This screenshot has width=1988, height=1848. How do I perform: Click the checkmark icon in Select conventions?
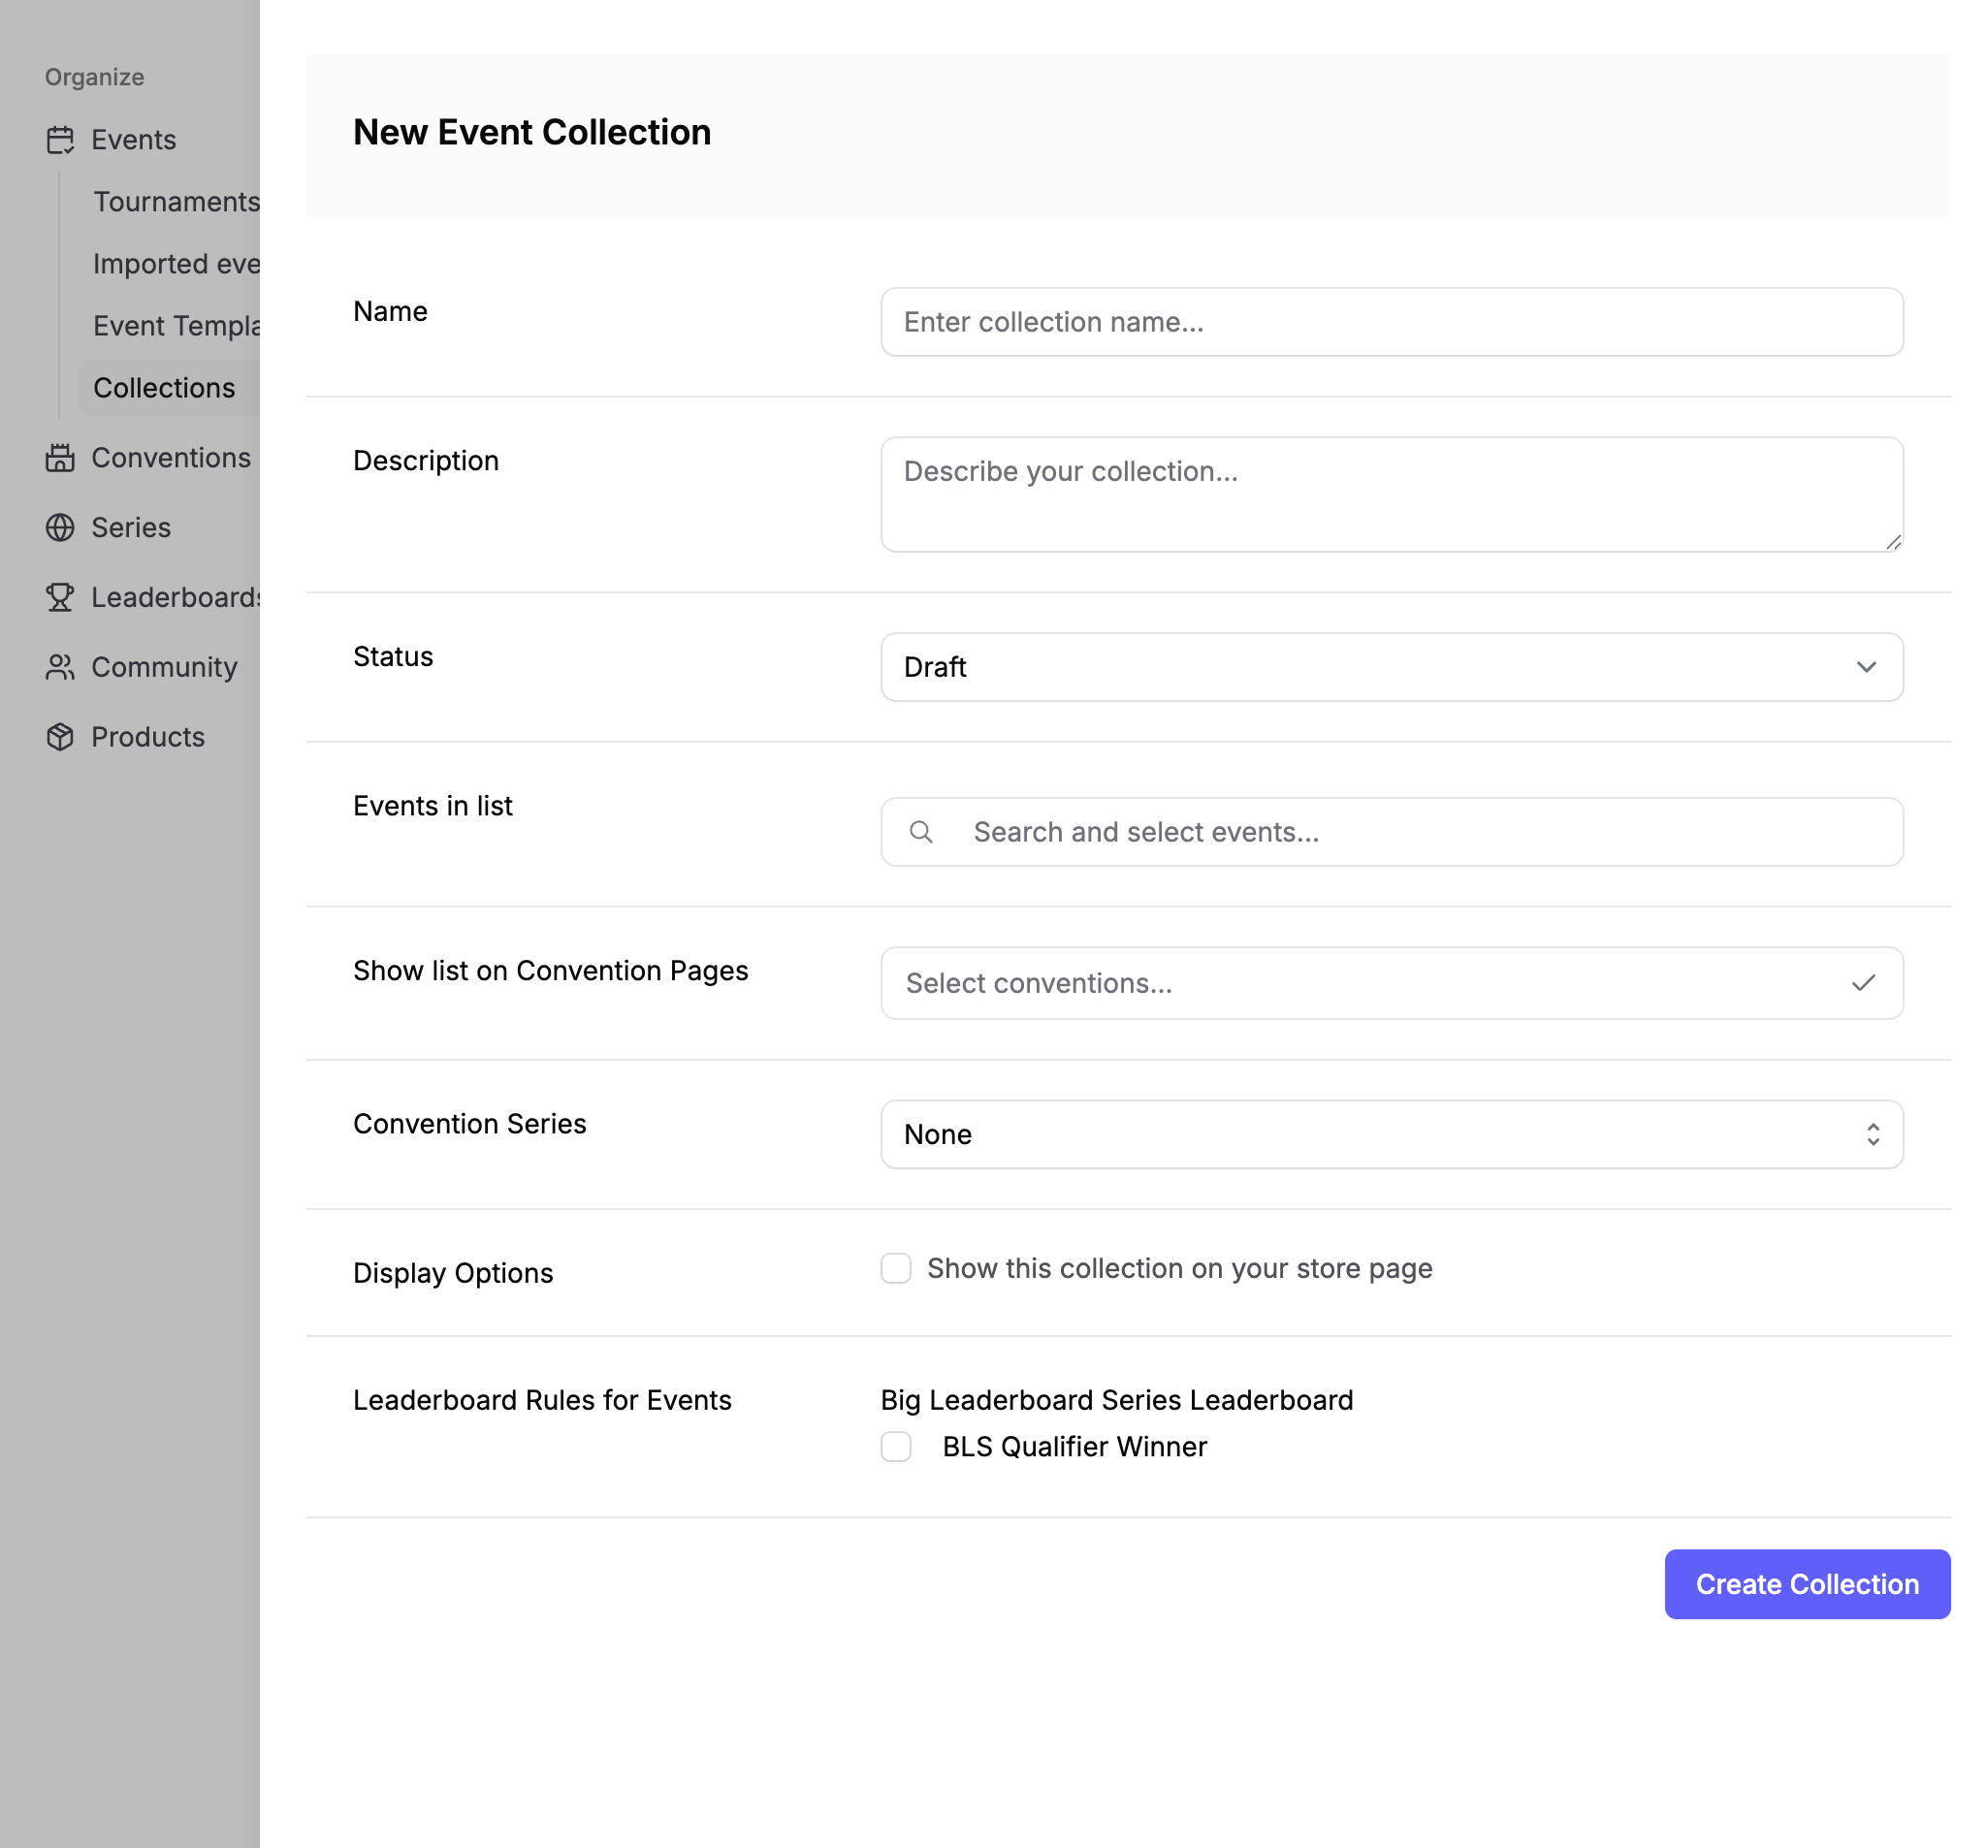coord(1863,984)
